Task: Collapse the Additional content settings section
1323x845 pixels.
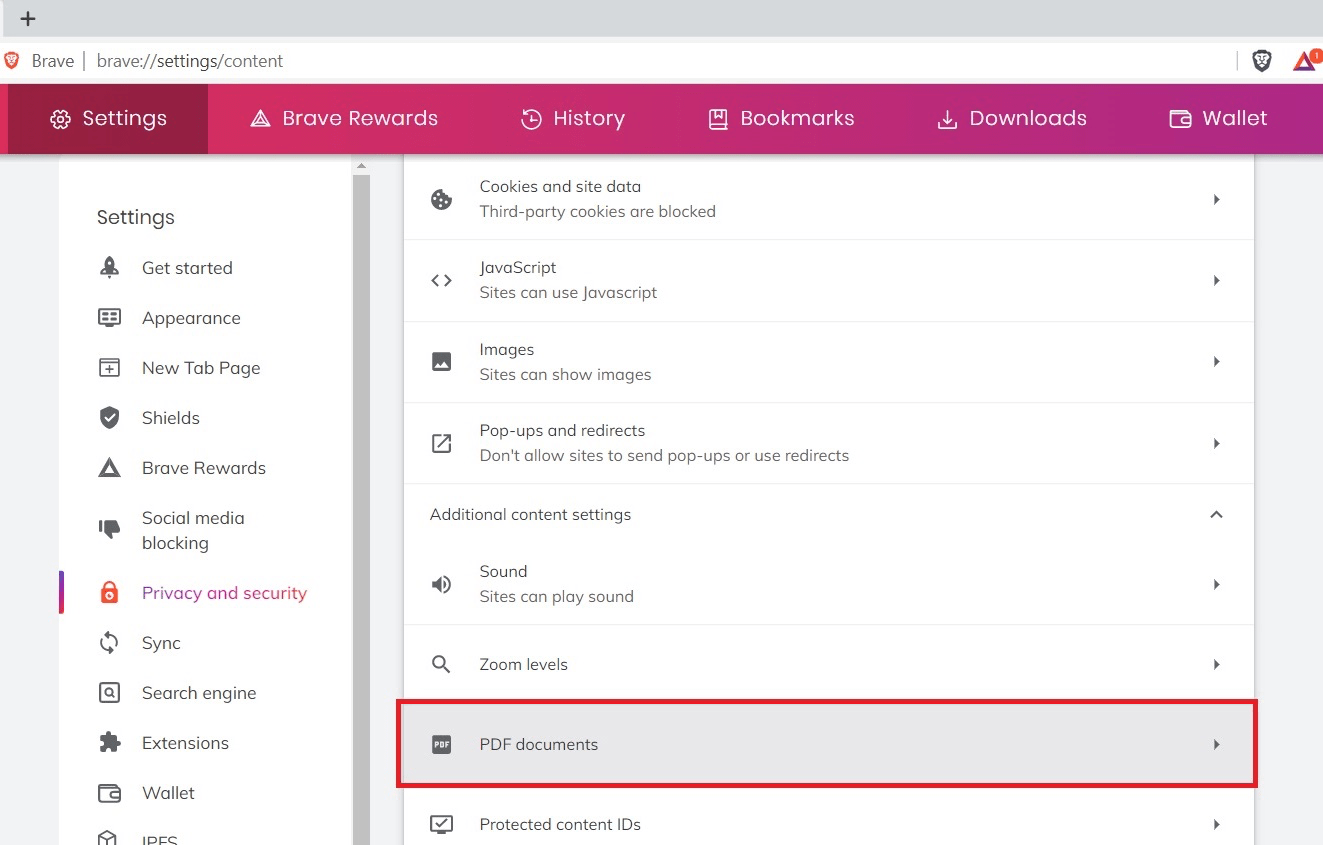Action: (x=1216, y=514)
